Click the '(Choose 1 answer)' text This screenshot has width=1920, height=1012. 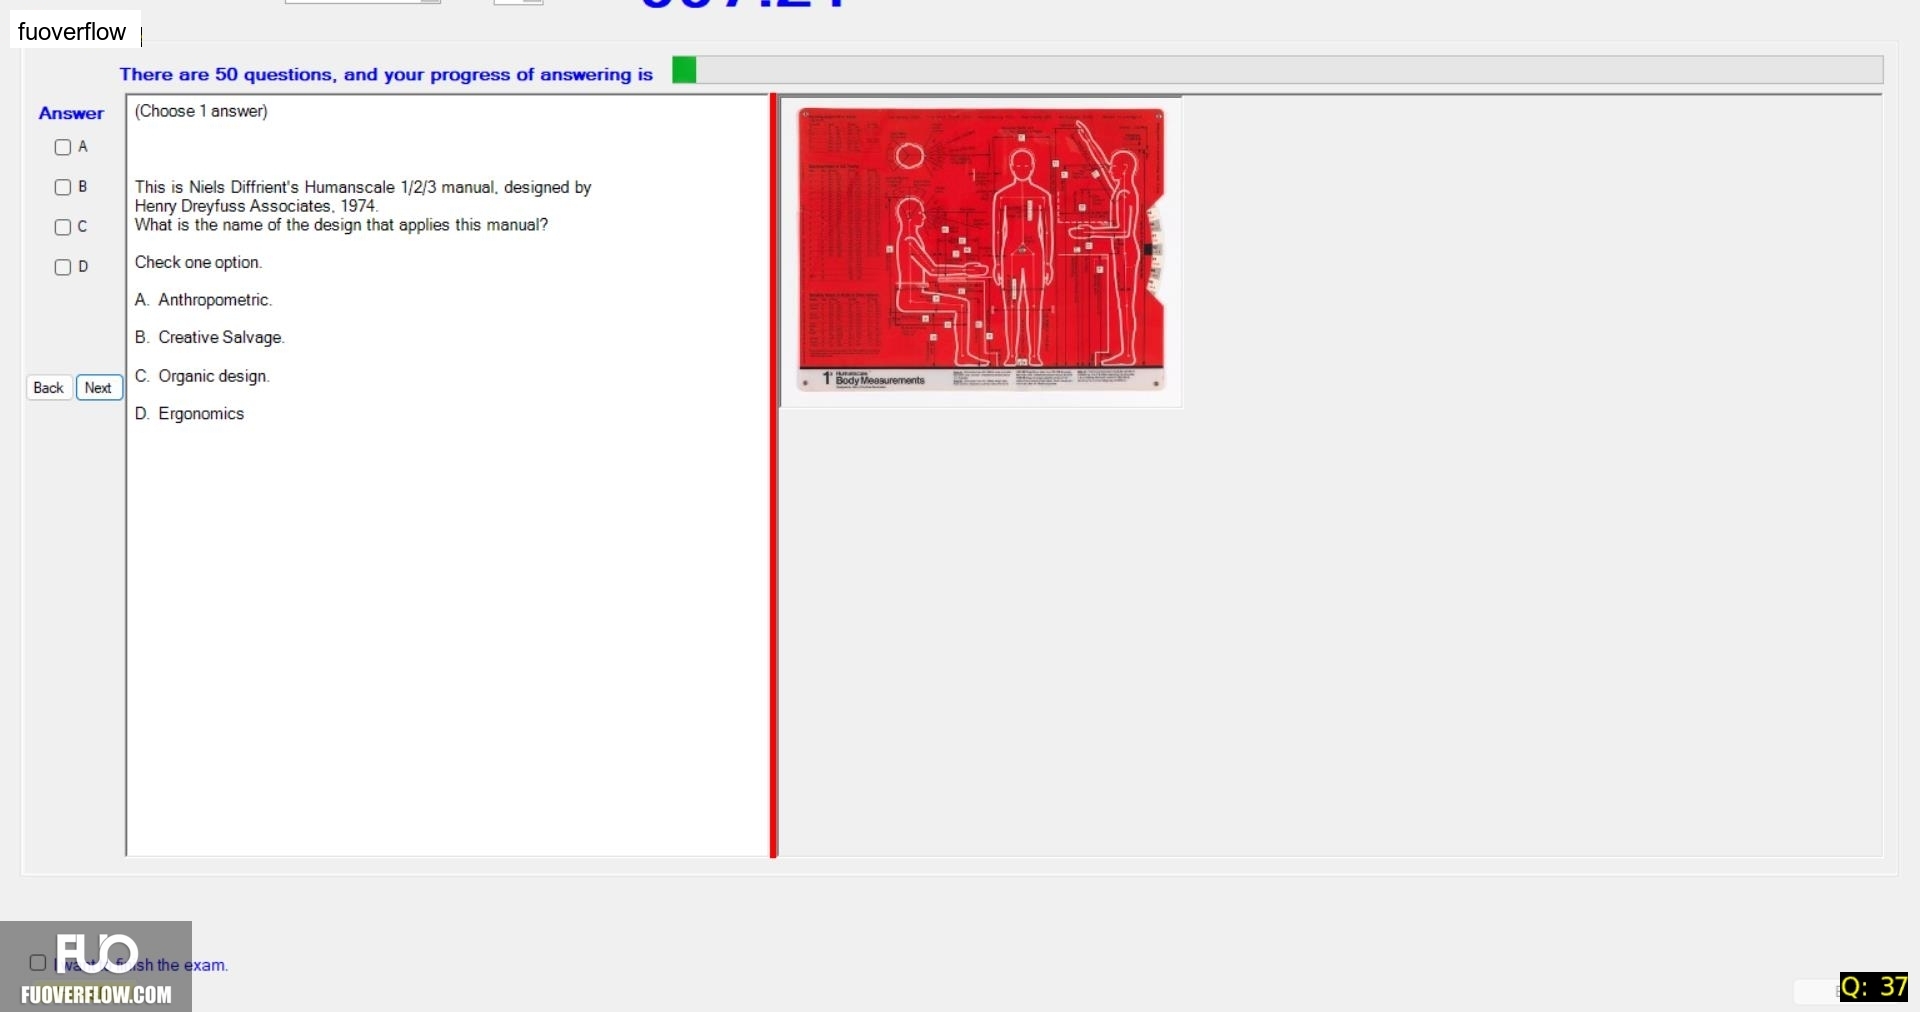coord(201,111)
